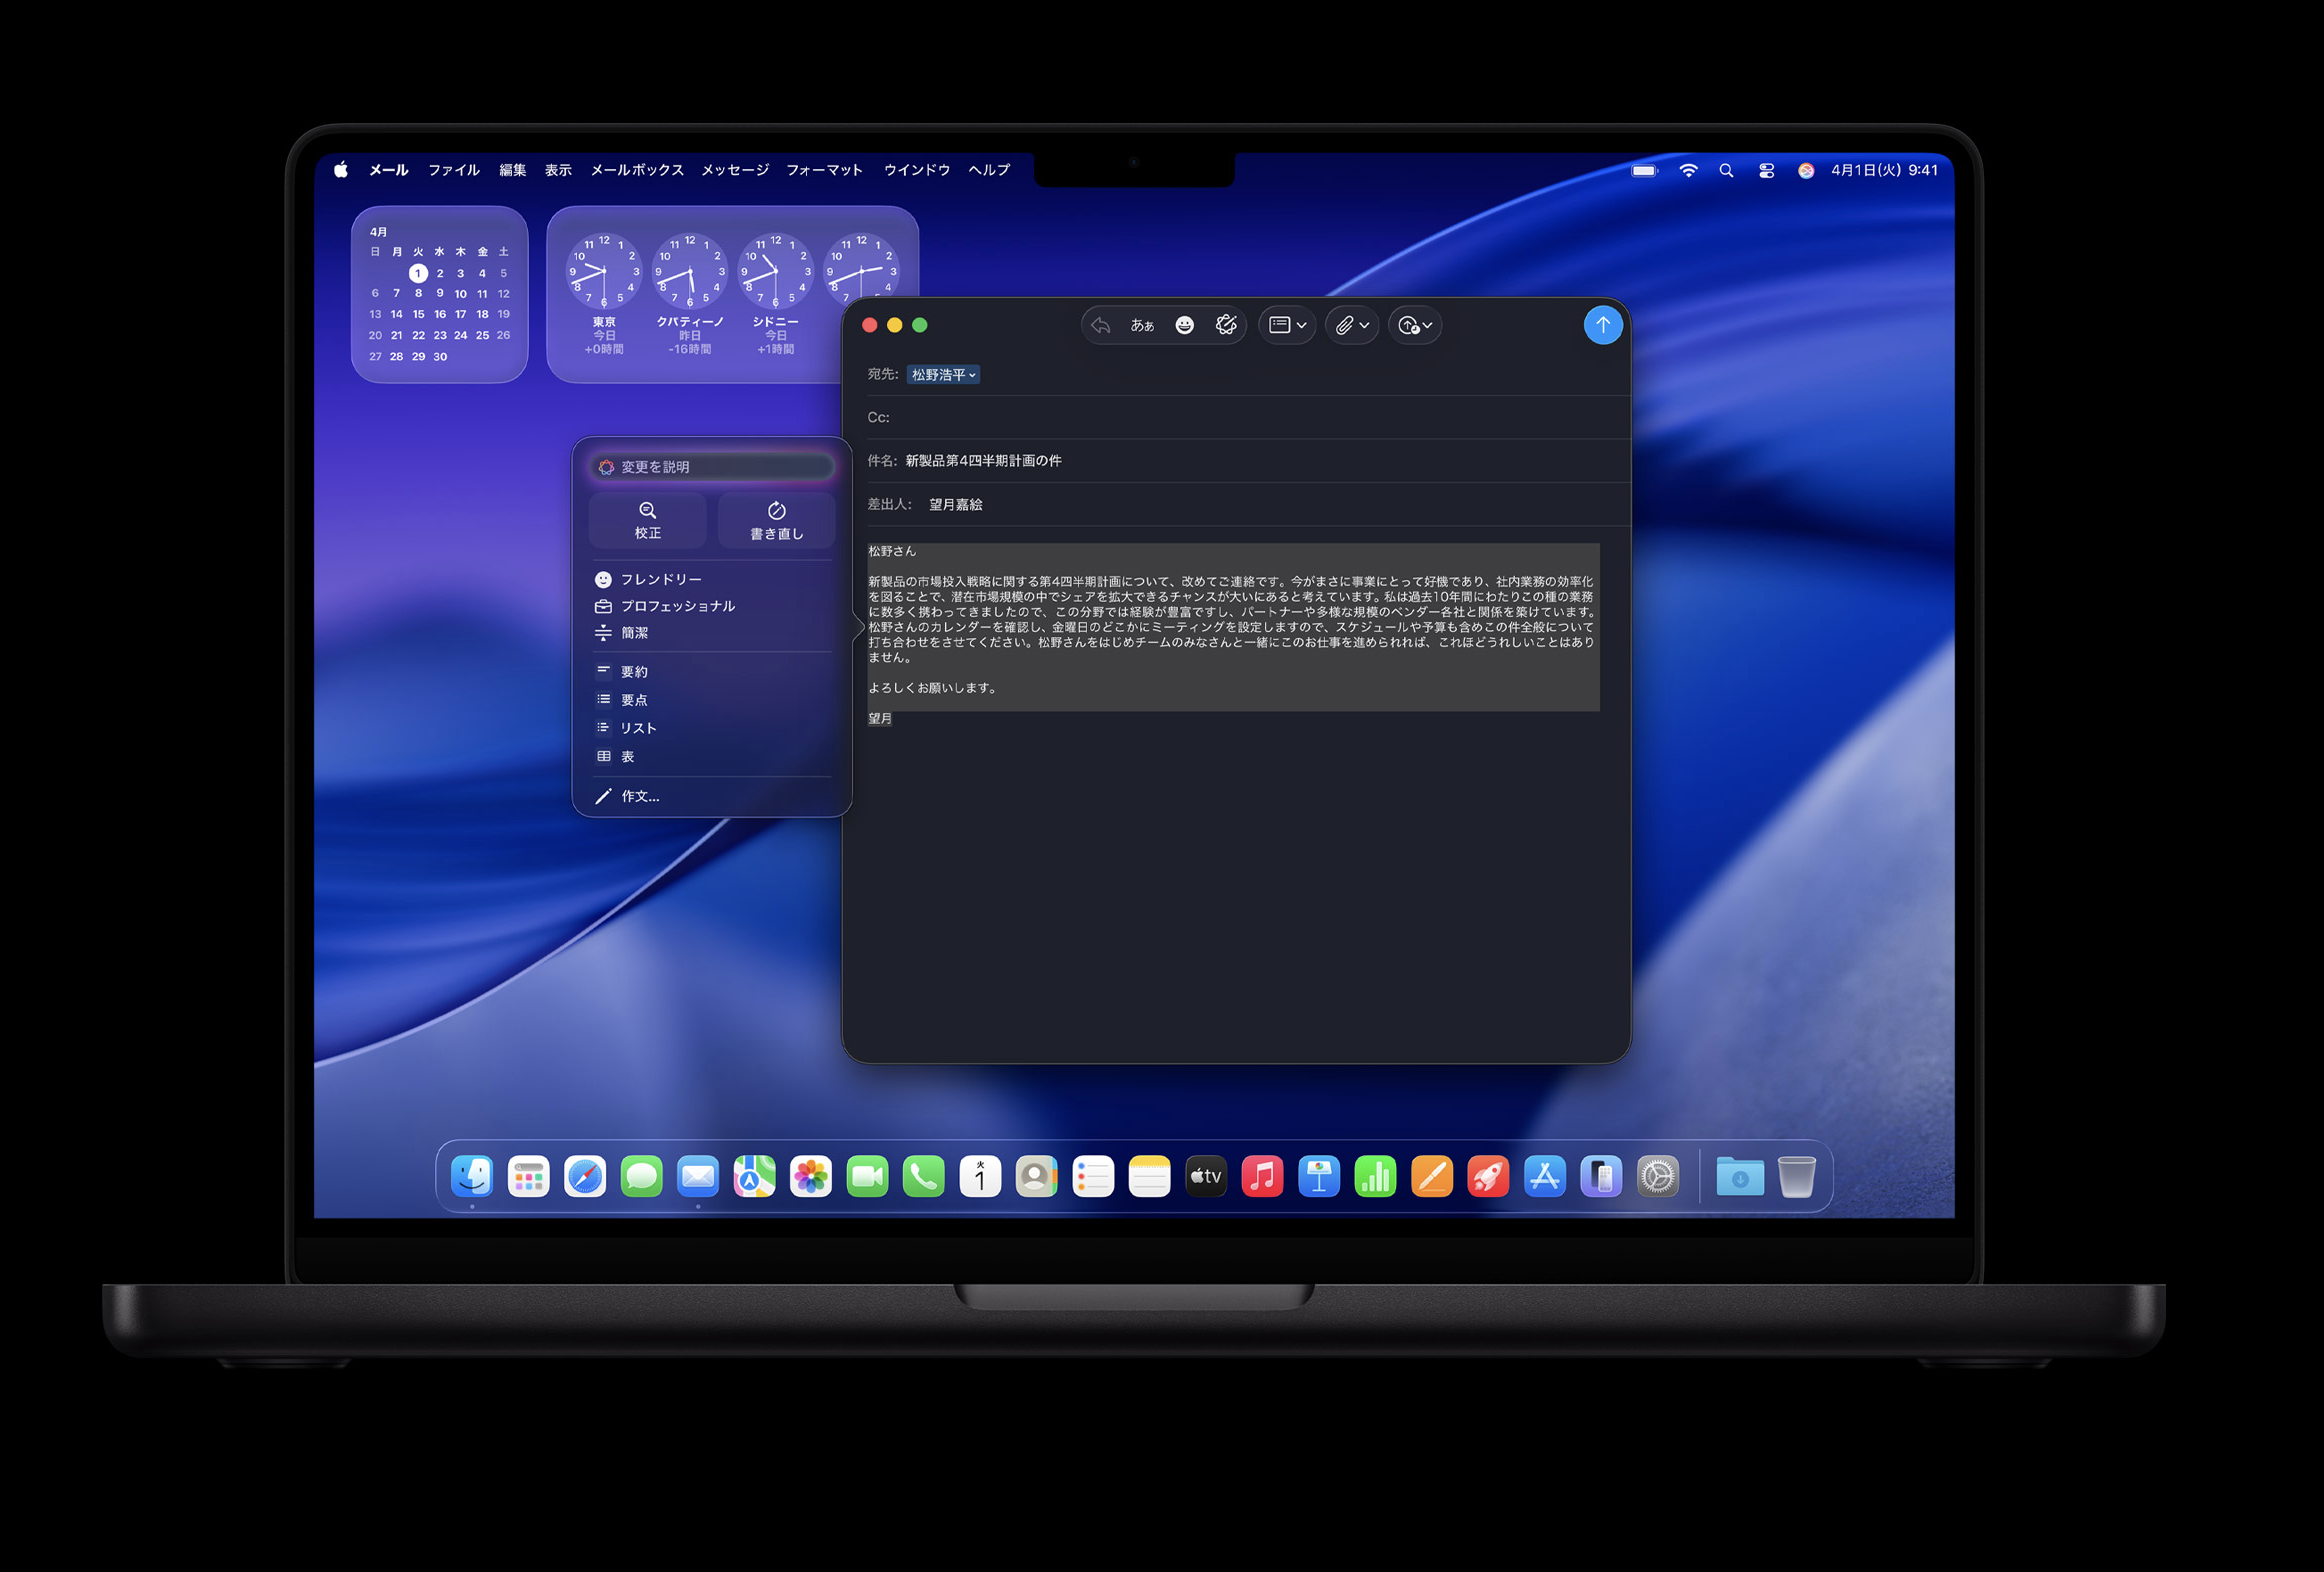Click the Siri icon in the menu bar
The image size is (2324, 1572).
point(1806,171)
